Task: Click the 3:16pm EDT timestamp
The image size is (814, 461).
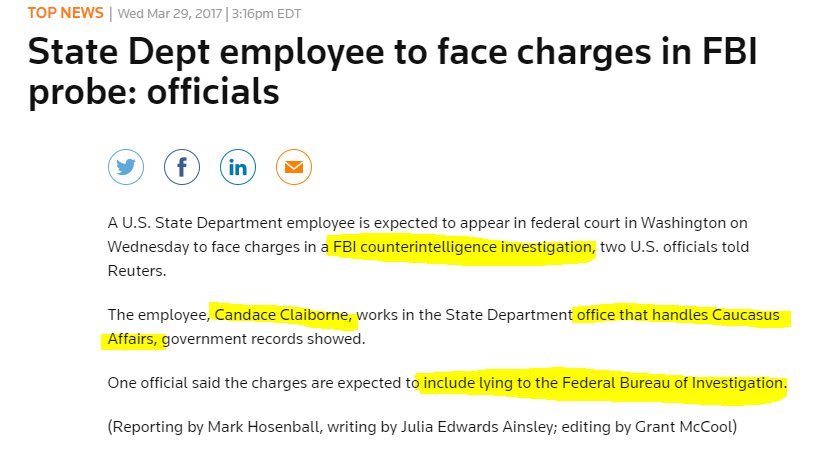Action: pos(266,13)
